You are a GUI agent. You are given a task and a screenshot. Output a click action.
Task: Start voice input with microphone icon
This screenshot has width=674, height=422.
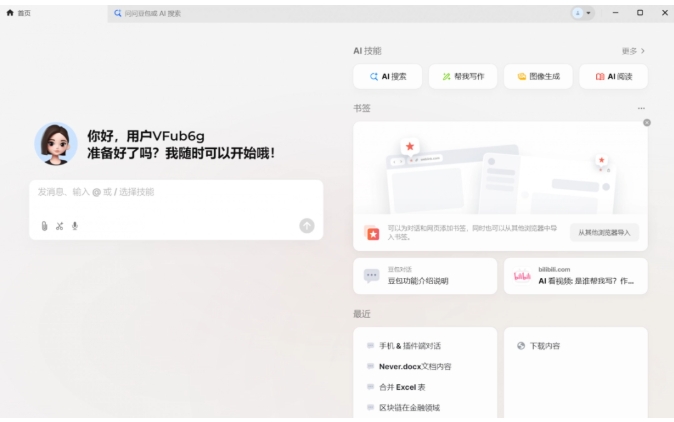point(75,226)
